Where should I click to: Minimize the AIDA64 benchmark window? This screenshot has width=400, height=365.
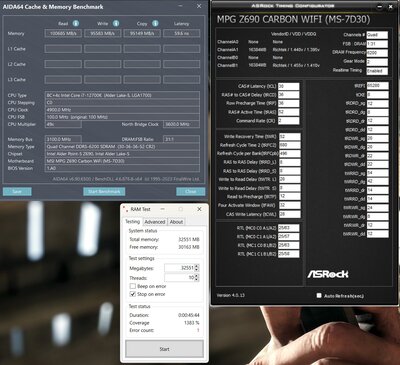coord(180,6)
